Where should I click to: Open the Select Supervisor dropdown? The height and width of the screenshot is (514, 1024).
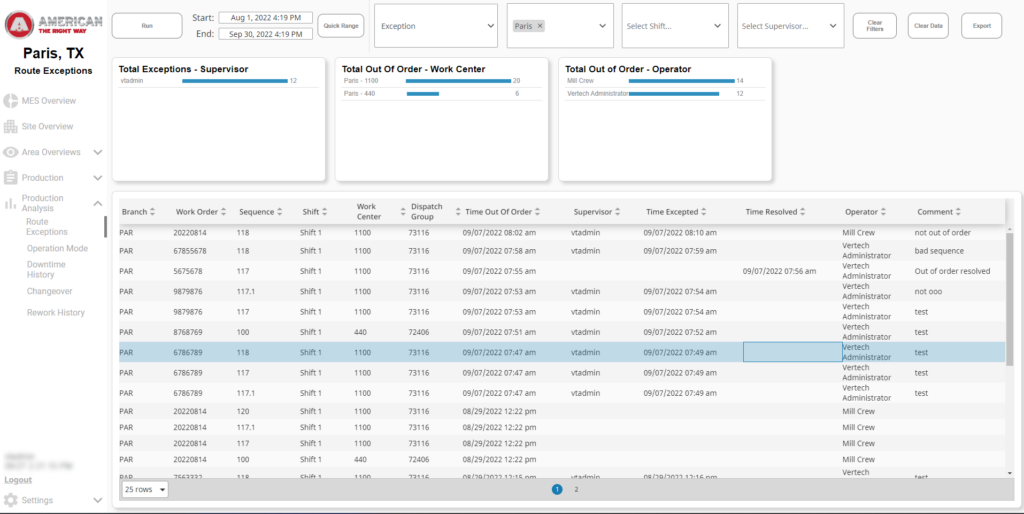point(791,26)
